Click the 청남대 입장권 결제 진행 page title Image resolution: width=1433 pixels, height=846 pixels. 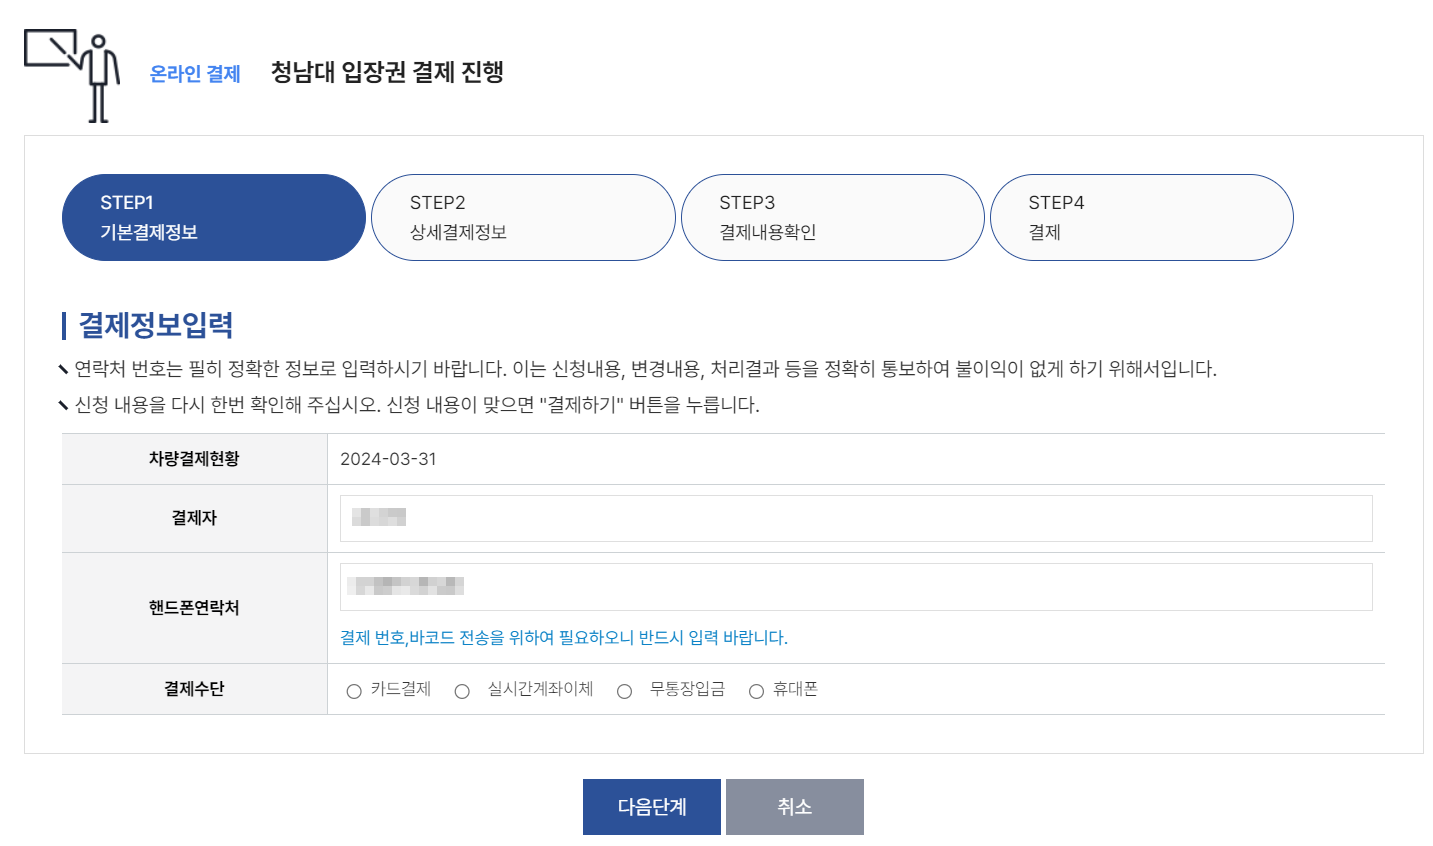click(x=386, y=70)
